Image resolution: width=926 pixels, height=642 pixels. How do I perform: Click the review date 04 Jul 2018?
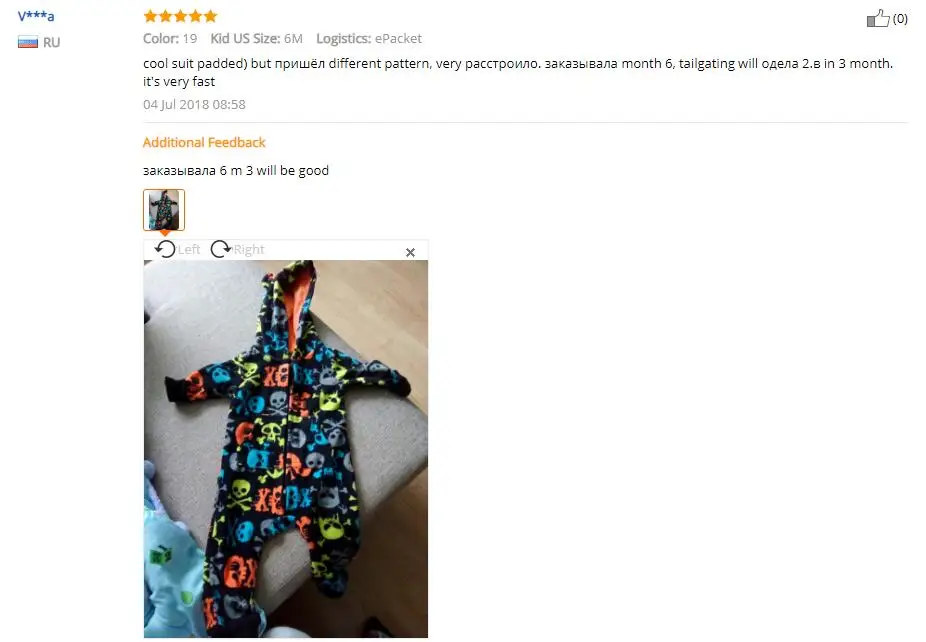coord(194,105)
